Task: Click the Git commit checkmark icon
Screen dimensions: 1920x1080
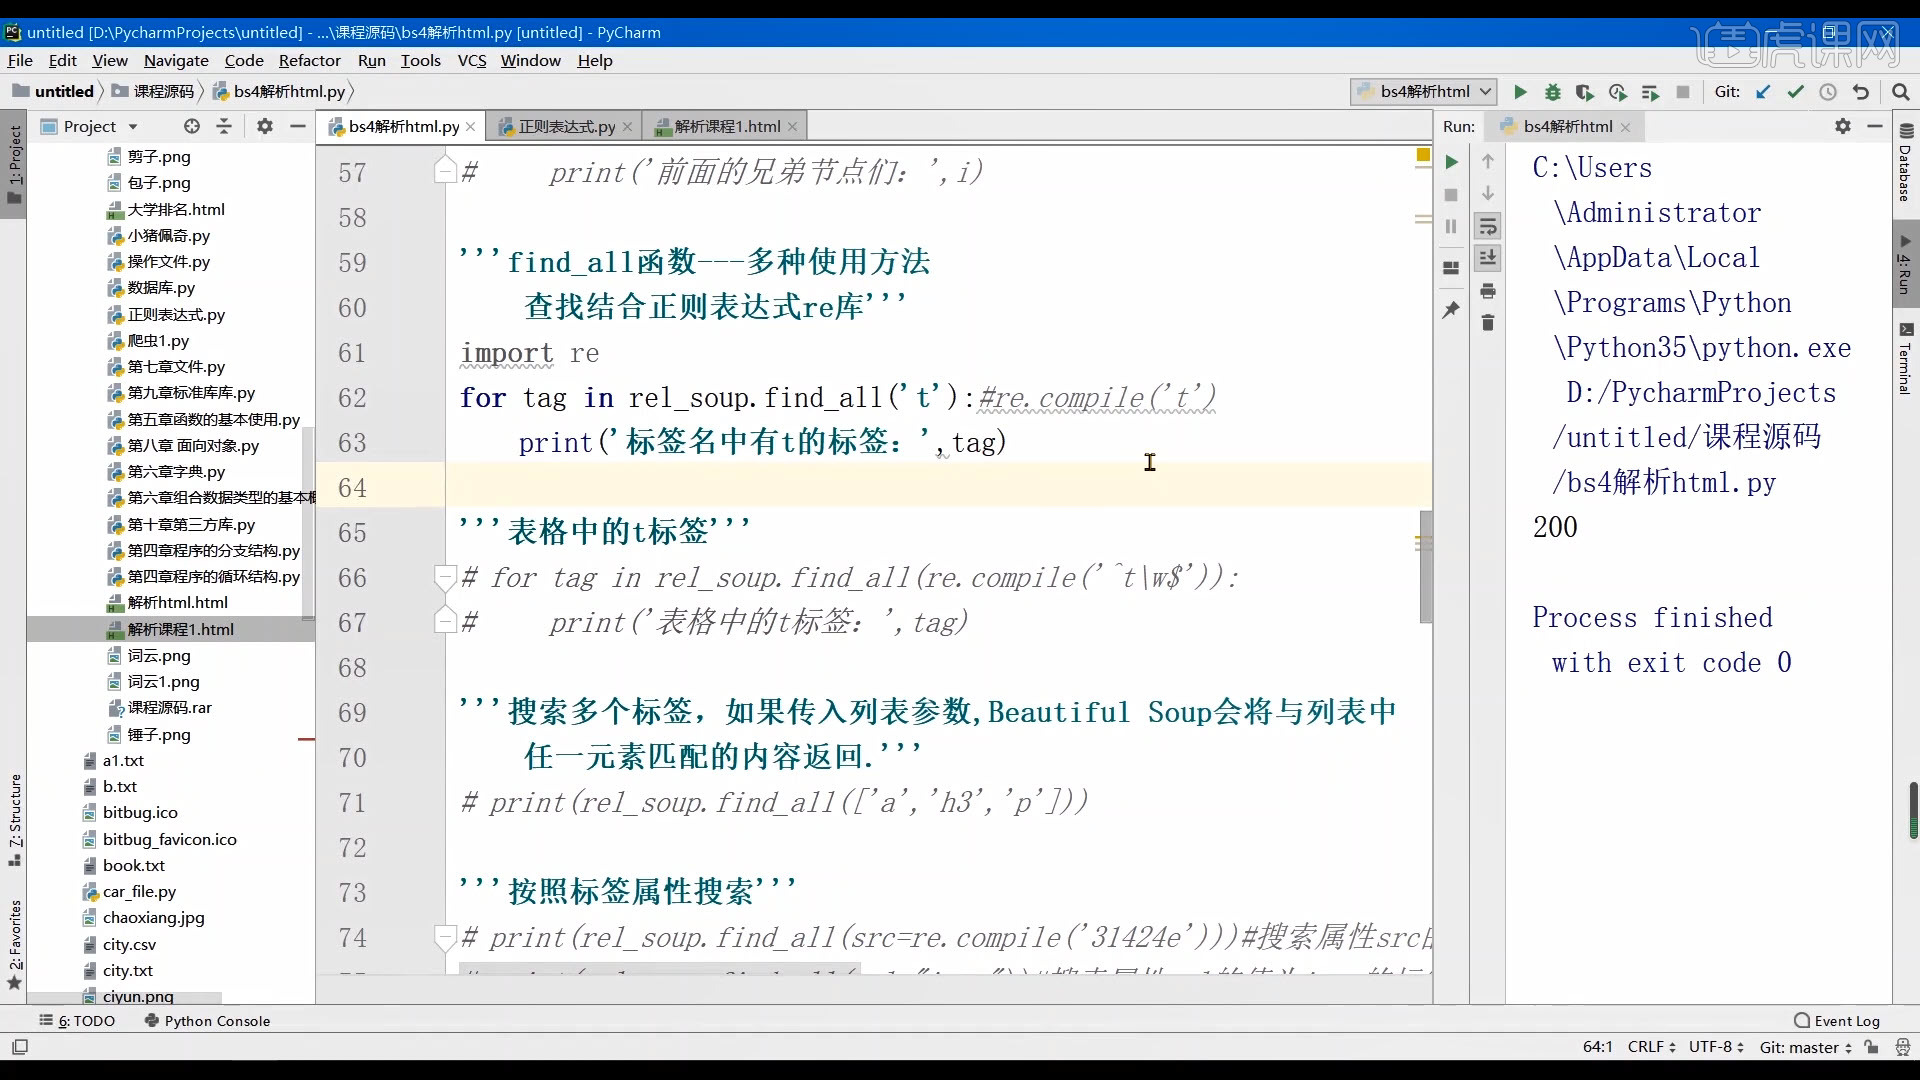Action: (1796, 92)
